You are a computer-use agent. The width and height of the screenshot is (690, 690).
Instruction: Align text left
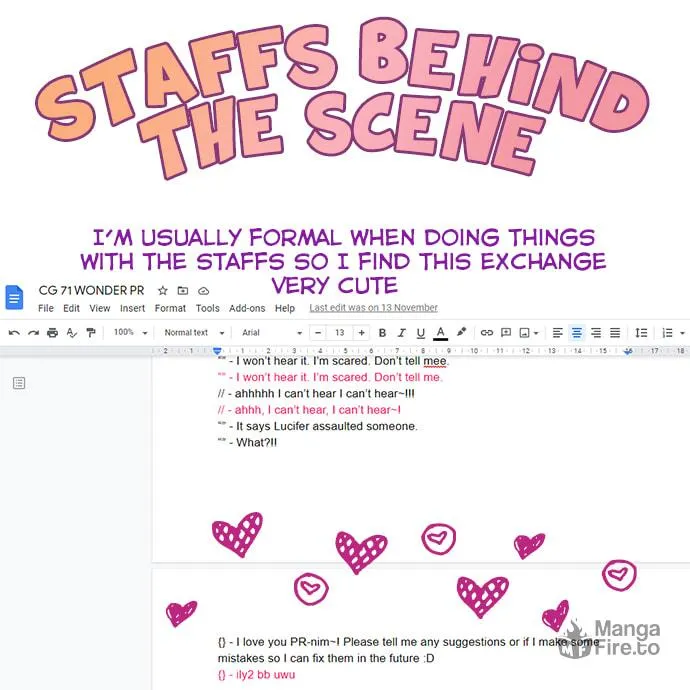(x=558, y=333)
